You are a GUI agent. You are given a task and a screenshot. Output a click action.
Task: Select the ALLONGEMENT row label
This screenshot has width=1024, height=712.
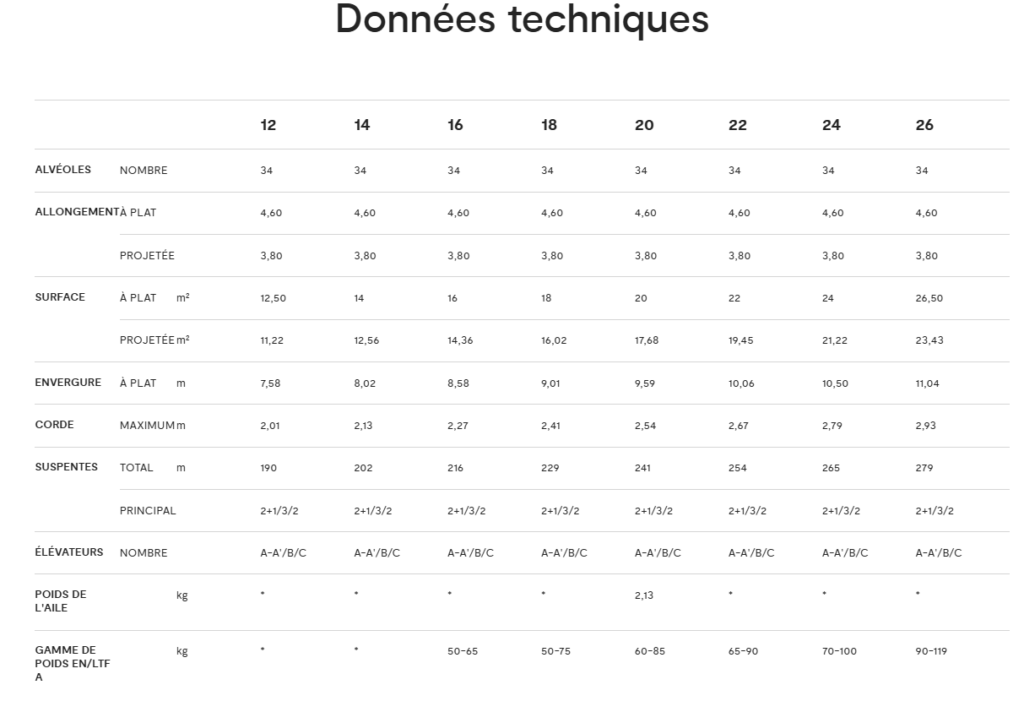pos(76,212)
